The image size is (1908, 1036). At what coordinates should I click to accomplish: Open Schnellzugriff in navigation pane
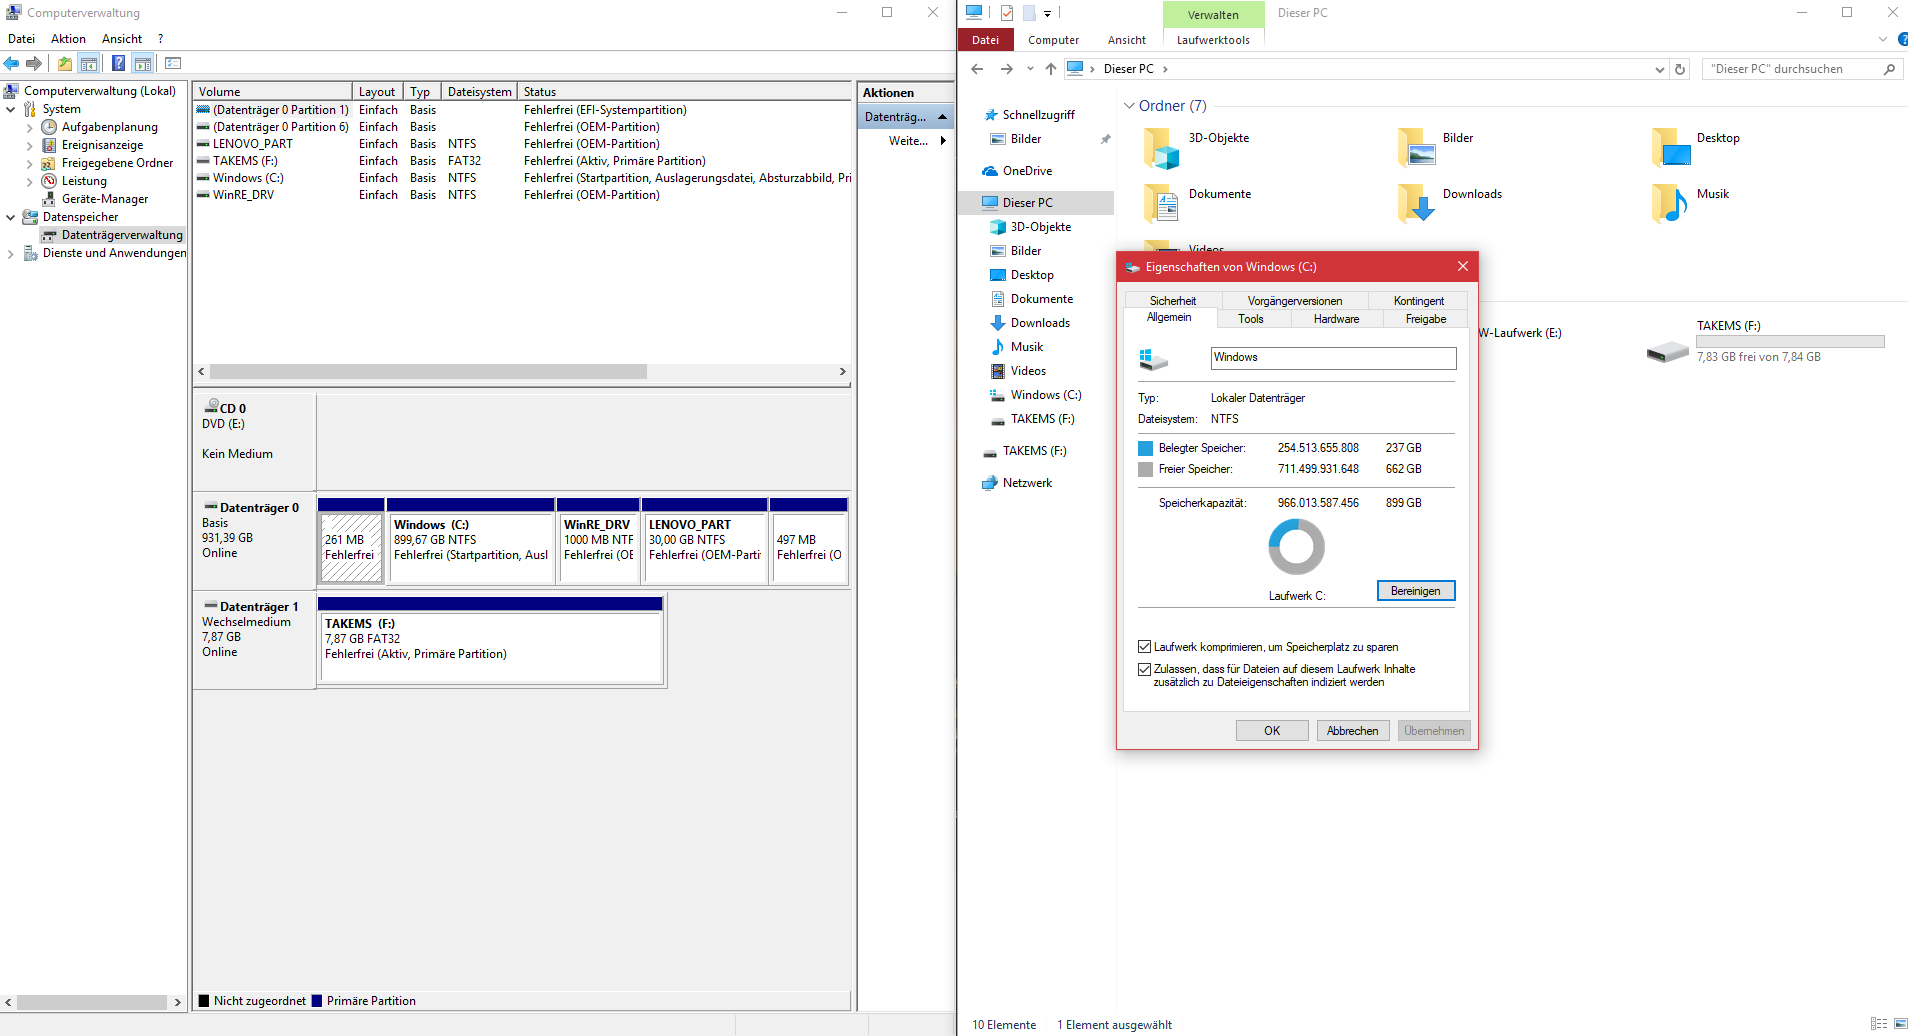[x=1038, y=115]
